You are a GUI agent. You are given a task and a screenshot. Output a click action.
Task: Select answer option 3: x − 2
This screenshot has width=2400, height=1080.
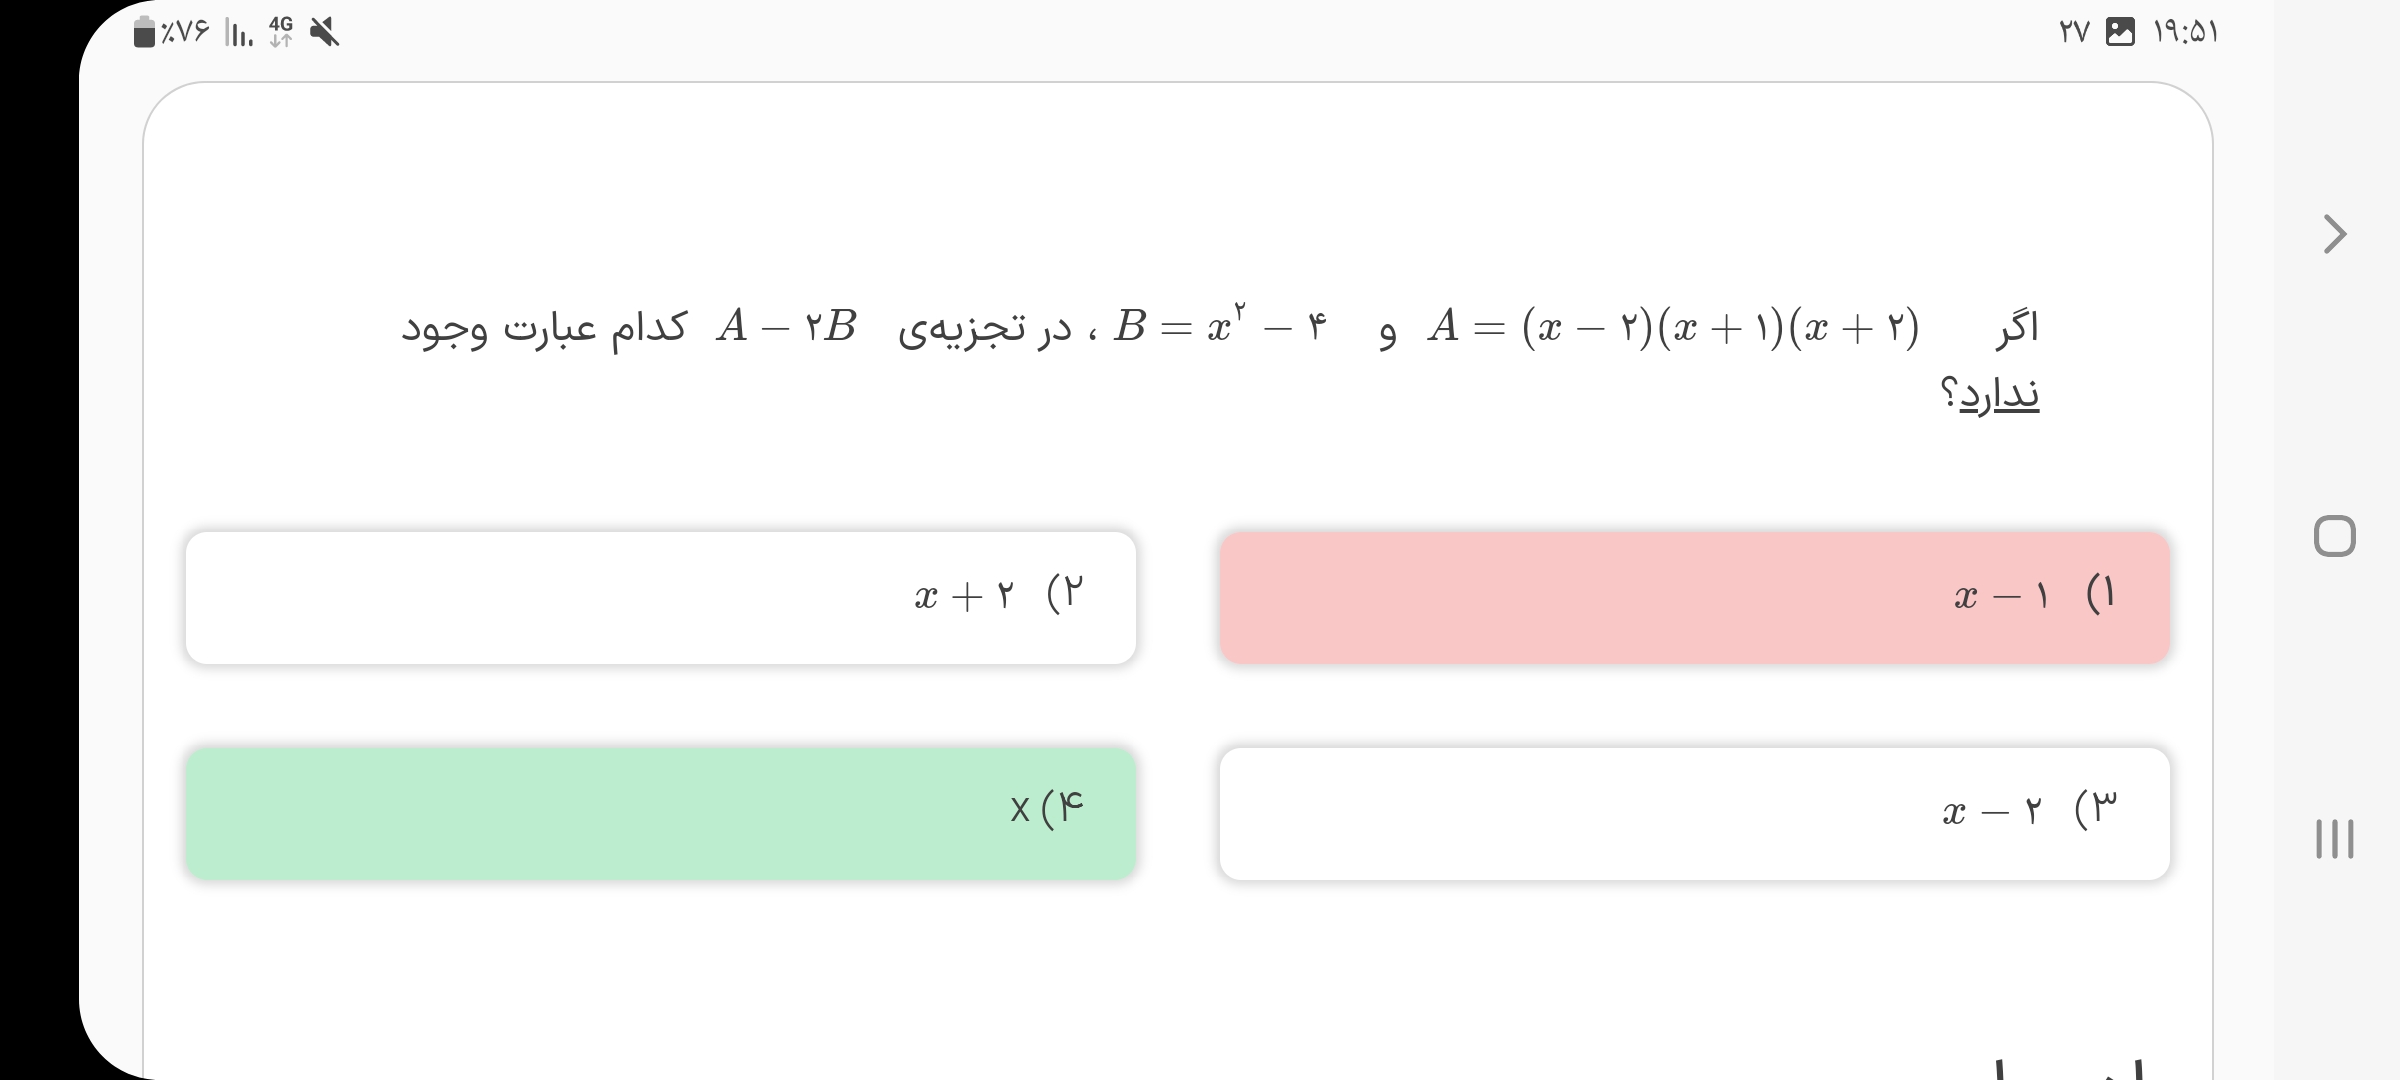point(1694,813)
